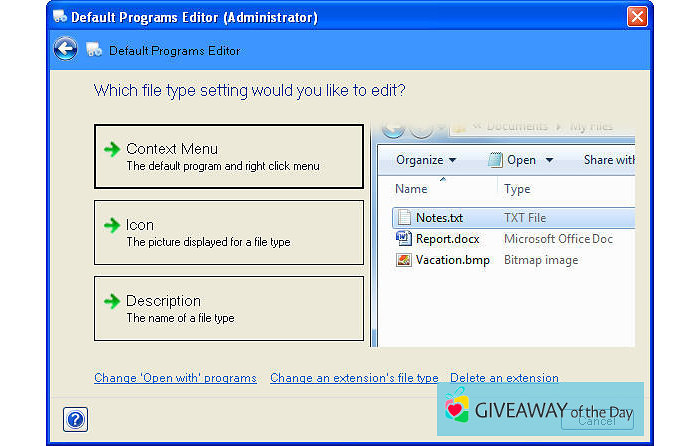Choose the Context Menu option
Screen dimensions: 700x446
tap(229, 156)
